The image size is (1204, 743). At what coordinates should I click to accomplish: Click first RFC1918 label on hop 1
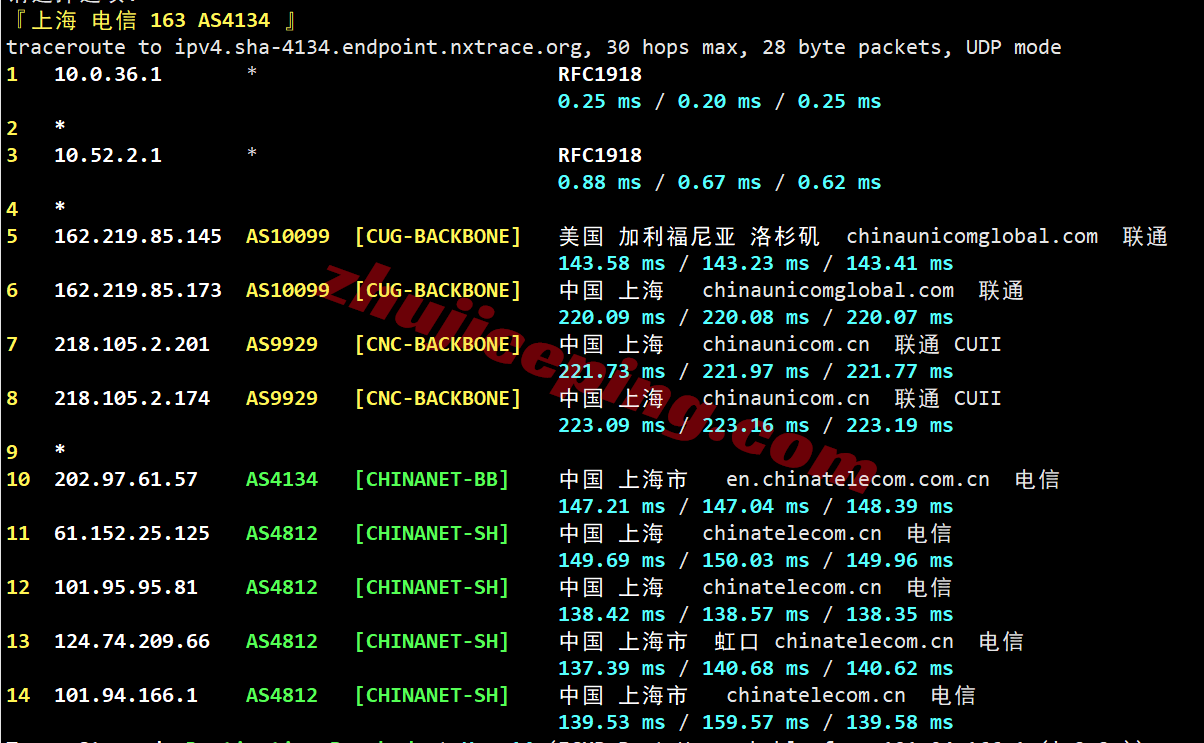pos(600,74)
